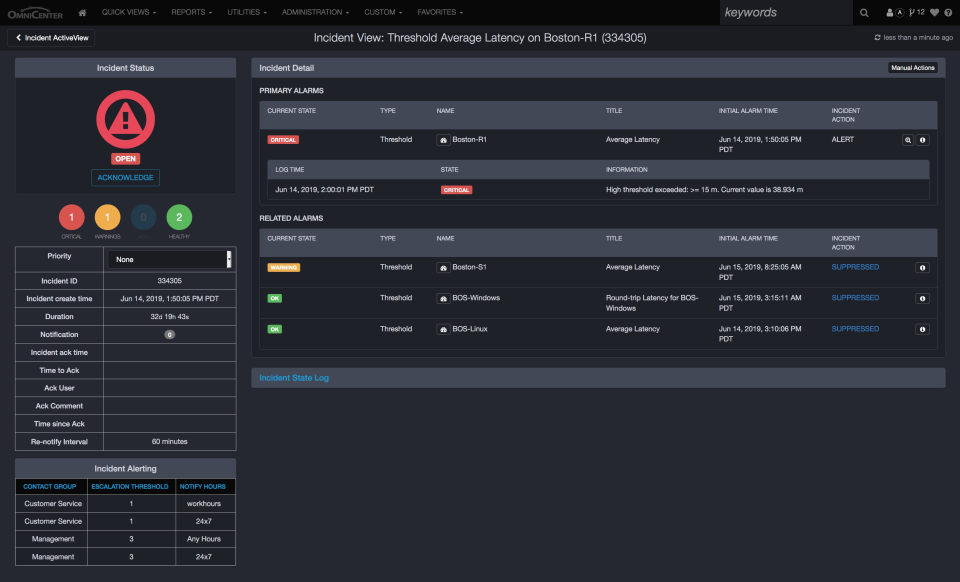Open the Favorites dropdown menu
This screenshot has width=960, height=582.
tap(440, 12)
